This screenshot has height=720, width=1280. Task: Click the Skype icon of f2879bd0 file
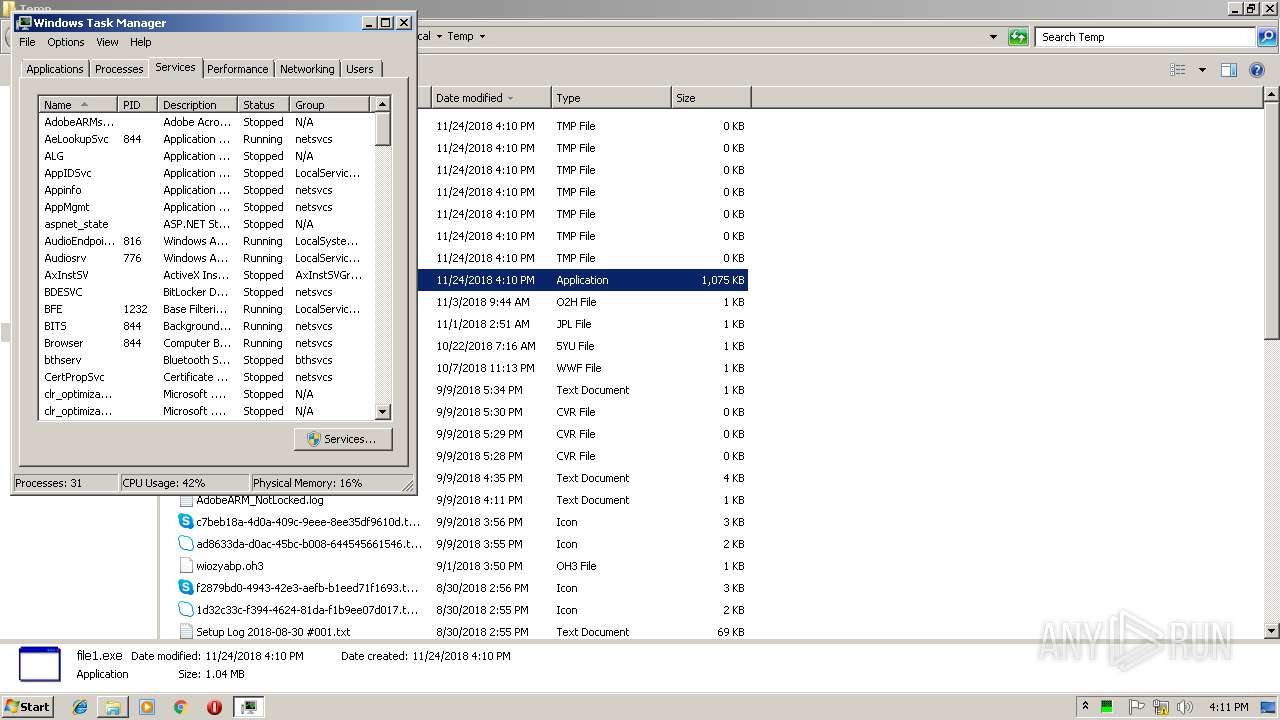pyautogui.click(x=186, y=588)
